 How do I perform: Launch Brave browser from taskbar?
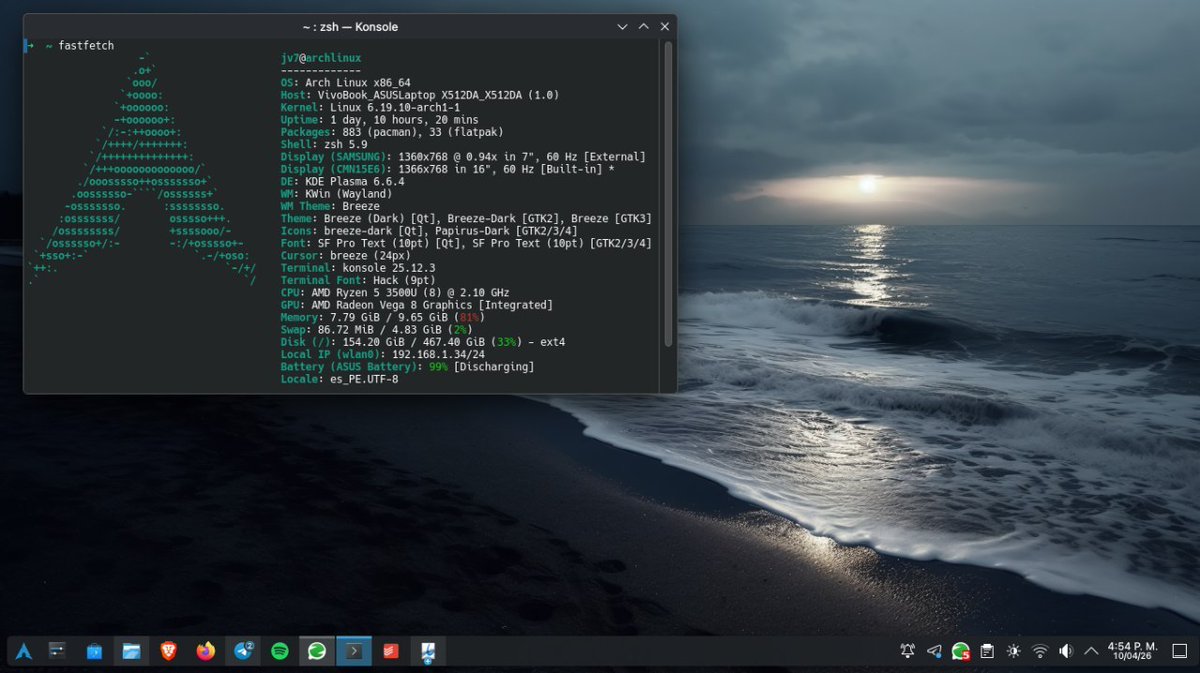pyautogui.click(x=168, y=651)
